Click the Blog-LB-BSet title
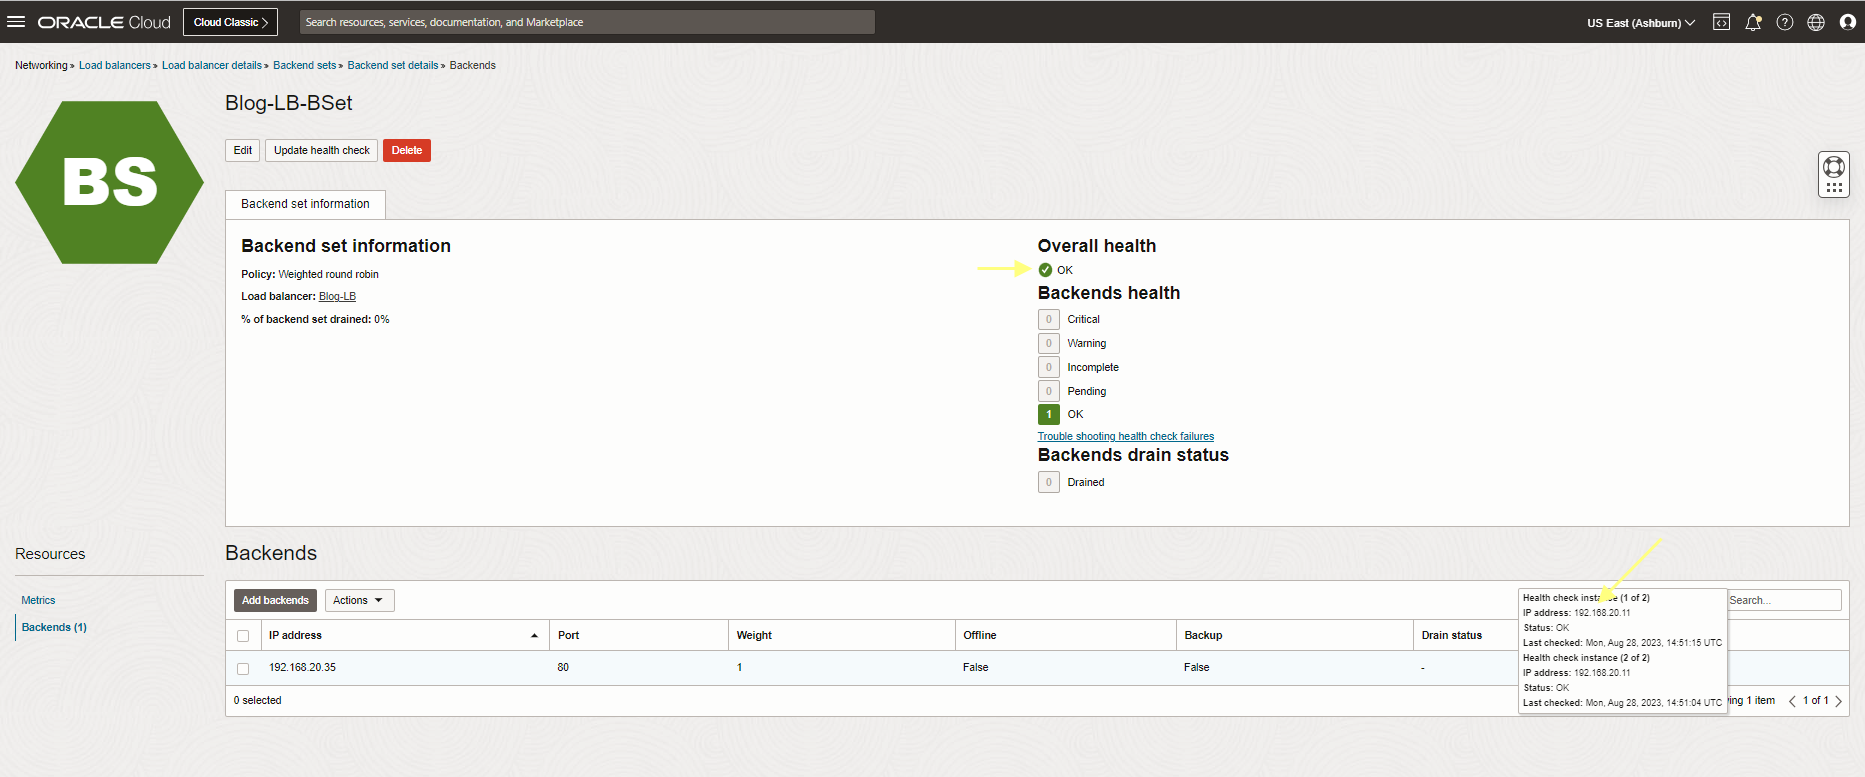Viewport: 1865px width, 777px height. (288, 103)
